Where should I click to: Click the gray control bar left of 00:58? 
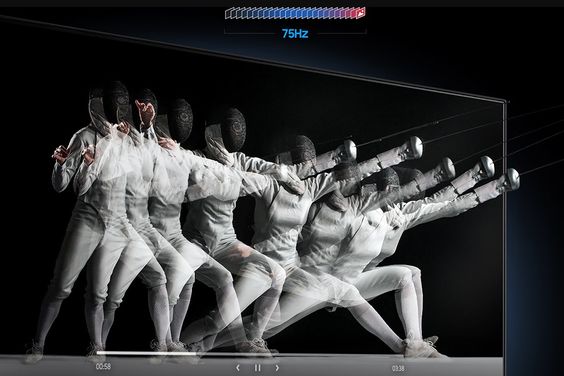(47, 367)
